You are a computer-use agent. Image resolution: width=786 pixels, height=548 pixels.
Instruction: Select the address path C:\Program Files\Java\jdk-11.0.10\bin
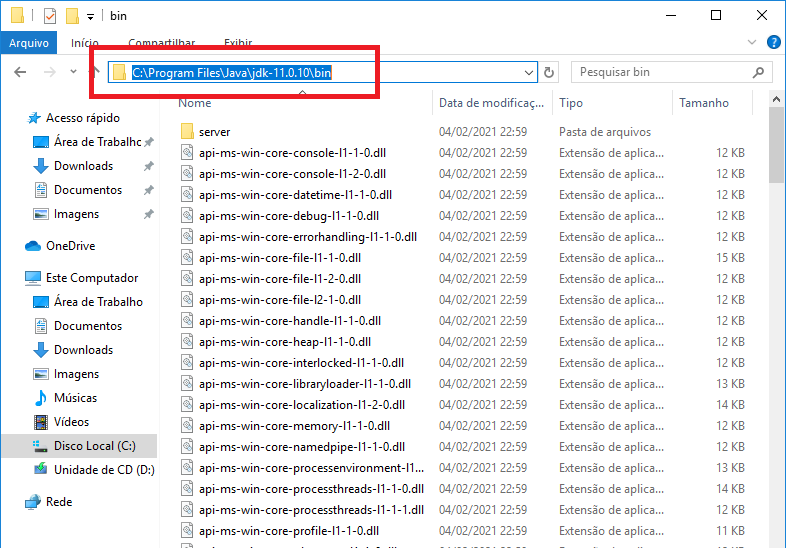coord(232,73)
